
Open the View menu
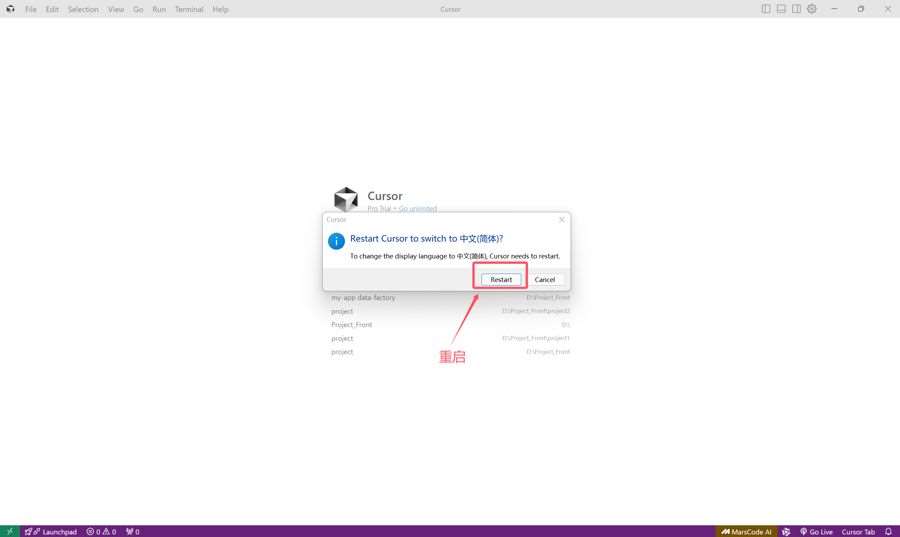[116, 9]
